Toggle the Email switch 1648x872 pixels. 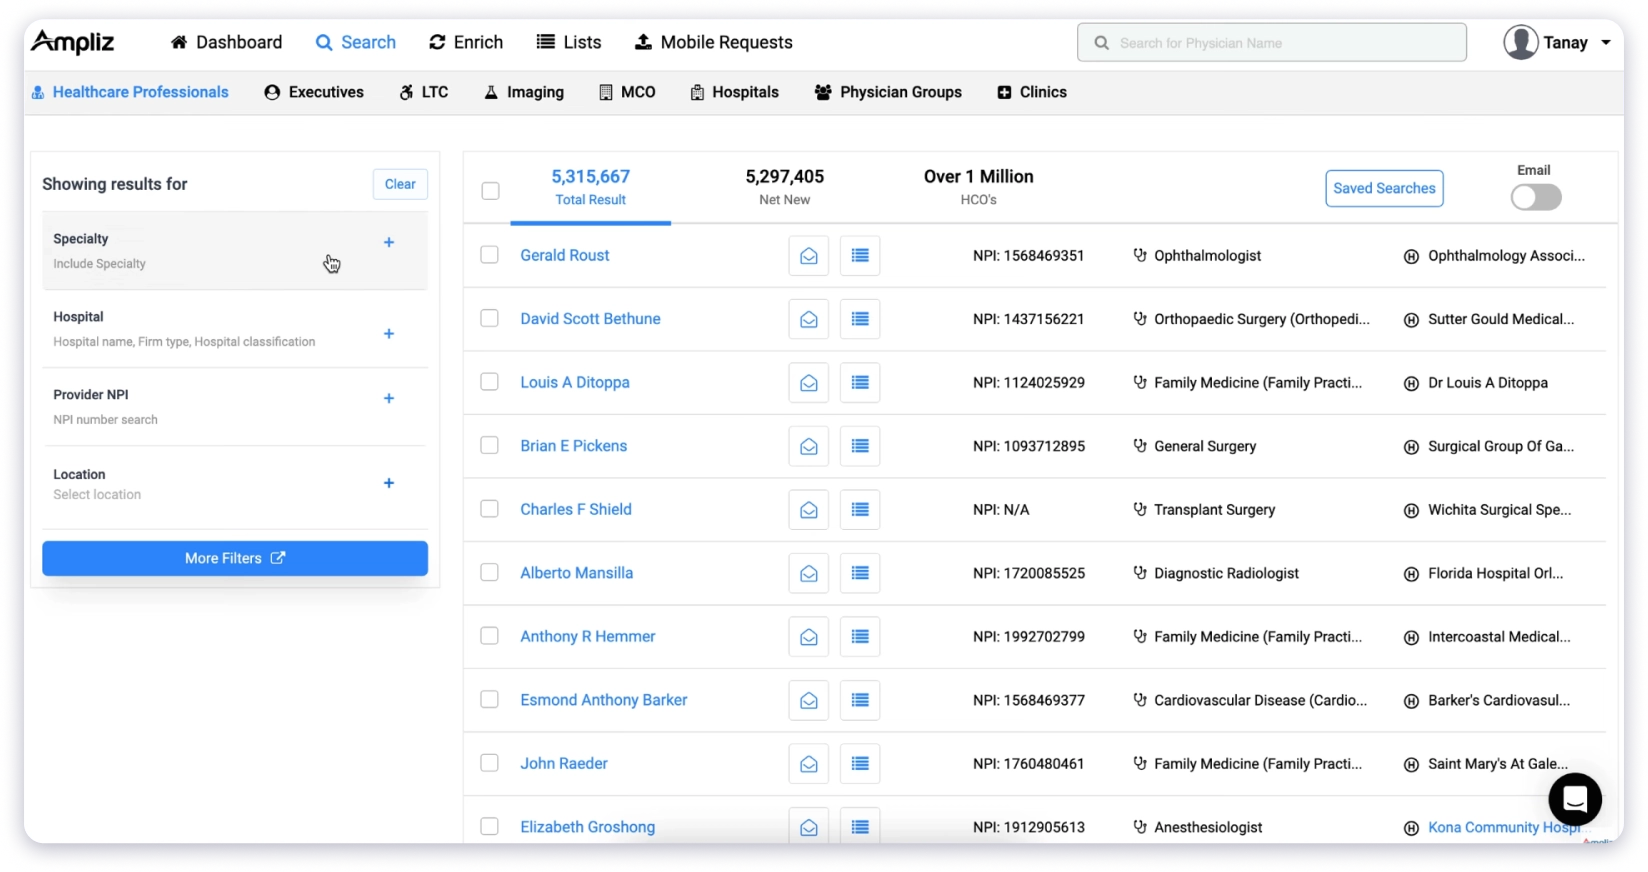[x=1536, y=197]
